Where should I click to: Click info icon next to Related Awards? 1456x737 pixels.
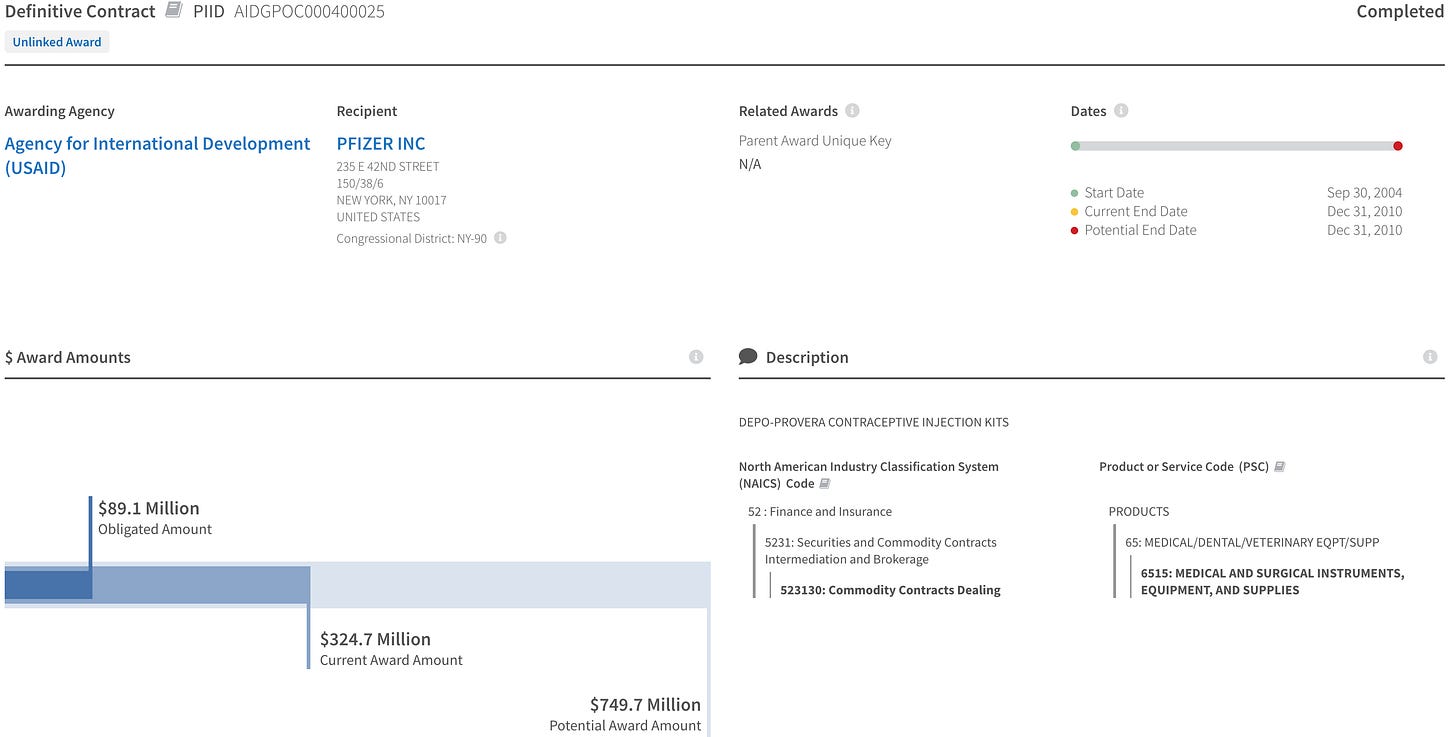(852, 111)
